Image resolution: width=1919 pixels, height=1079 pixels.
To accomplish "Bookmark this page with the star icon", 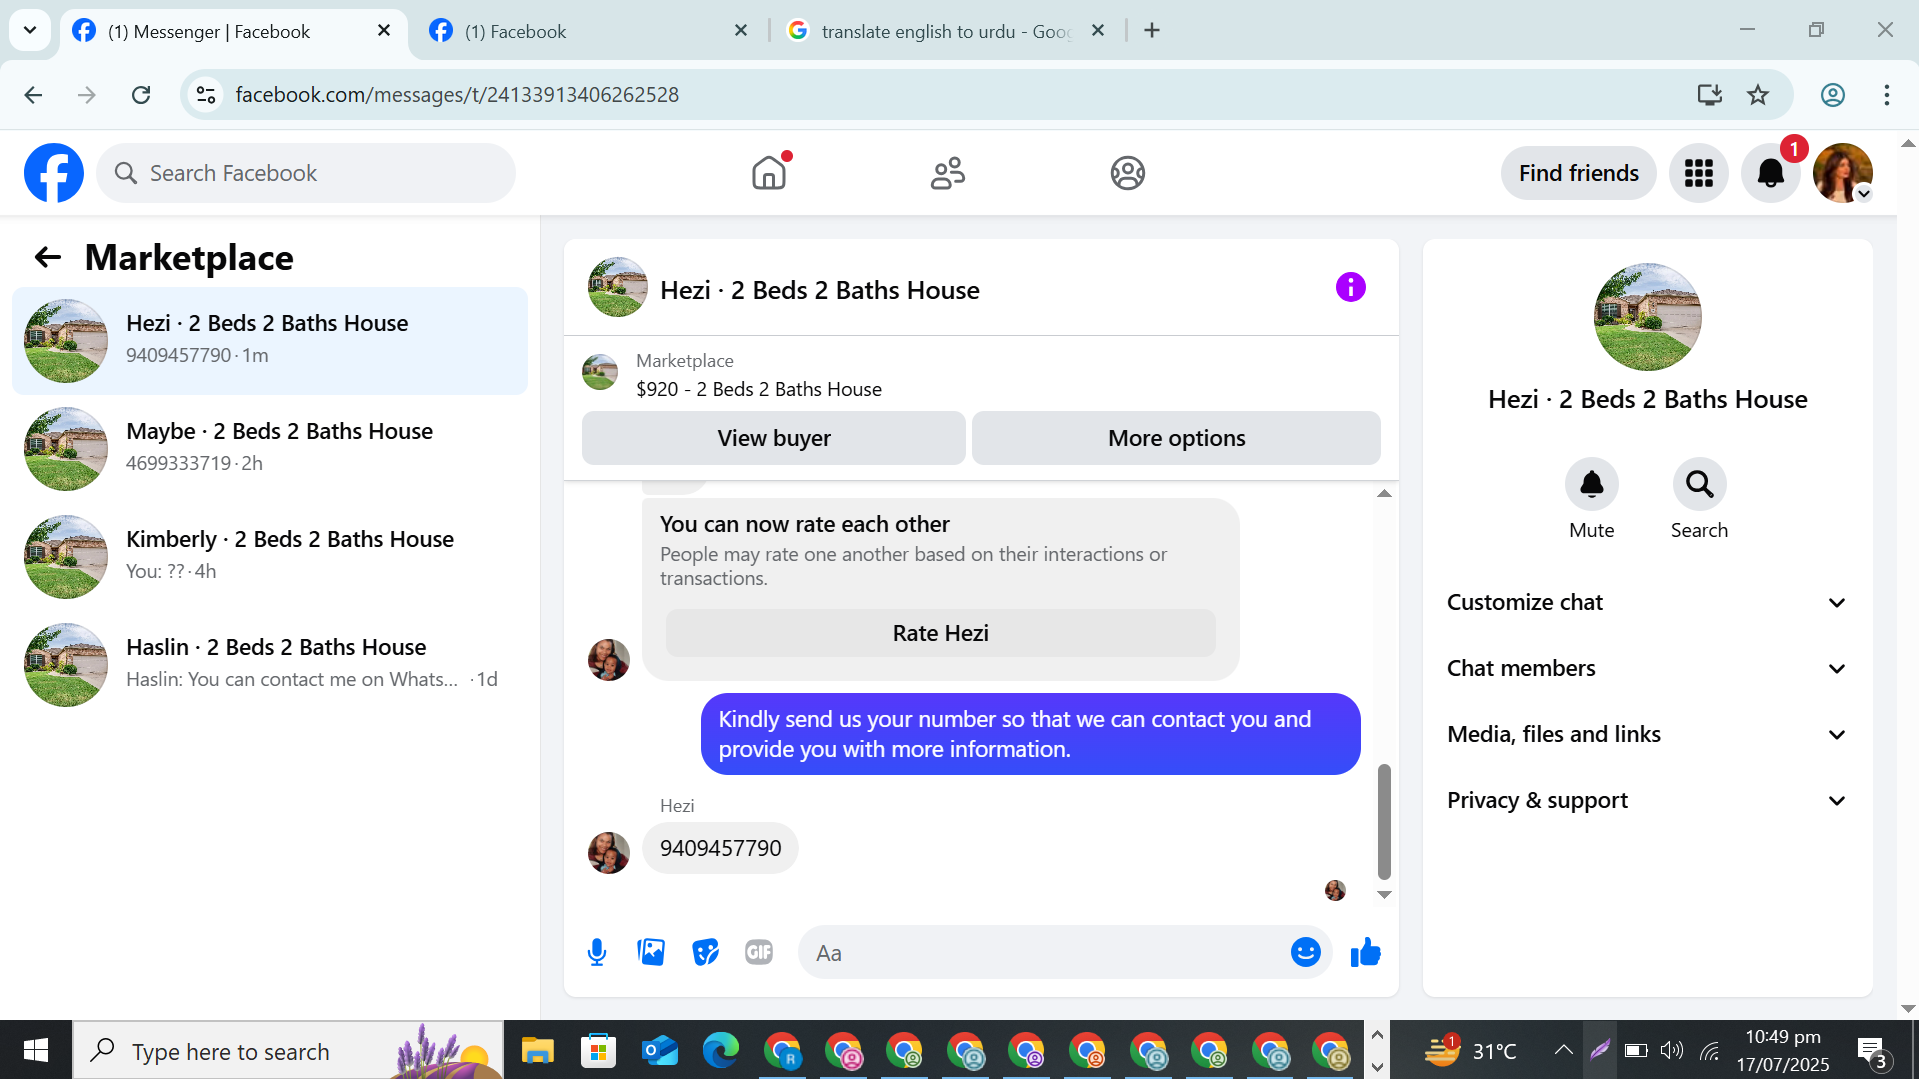I will pos(1758,95).
